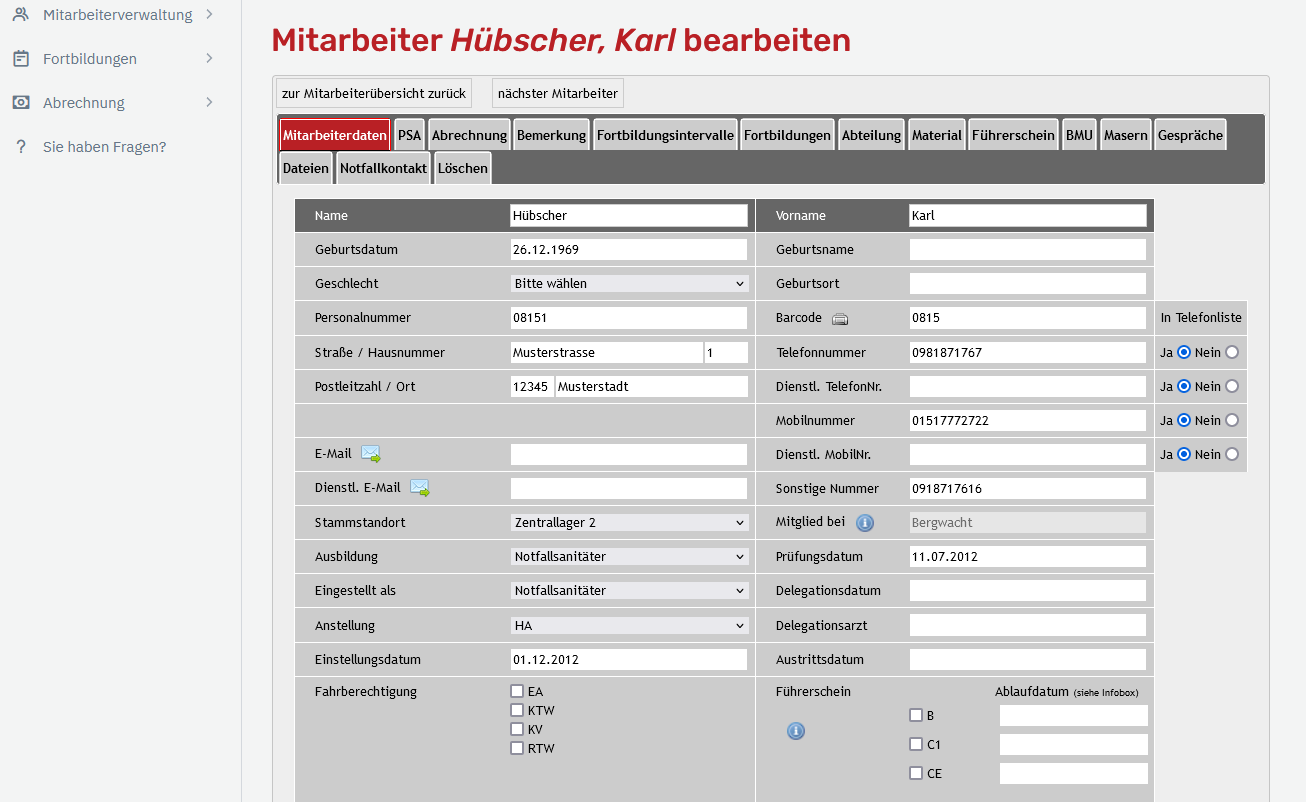Select Nein for Dienstl. MobilNr. in Telefonliste
The image size is (1306, 802).
click(x=1232, y=454)
